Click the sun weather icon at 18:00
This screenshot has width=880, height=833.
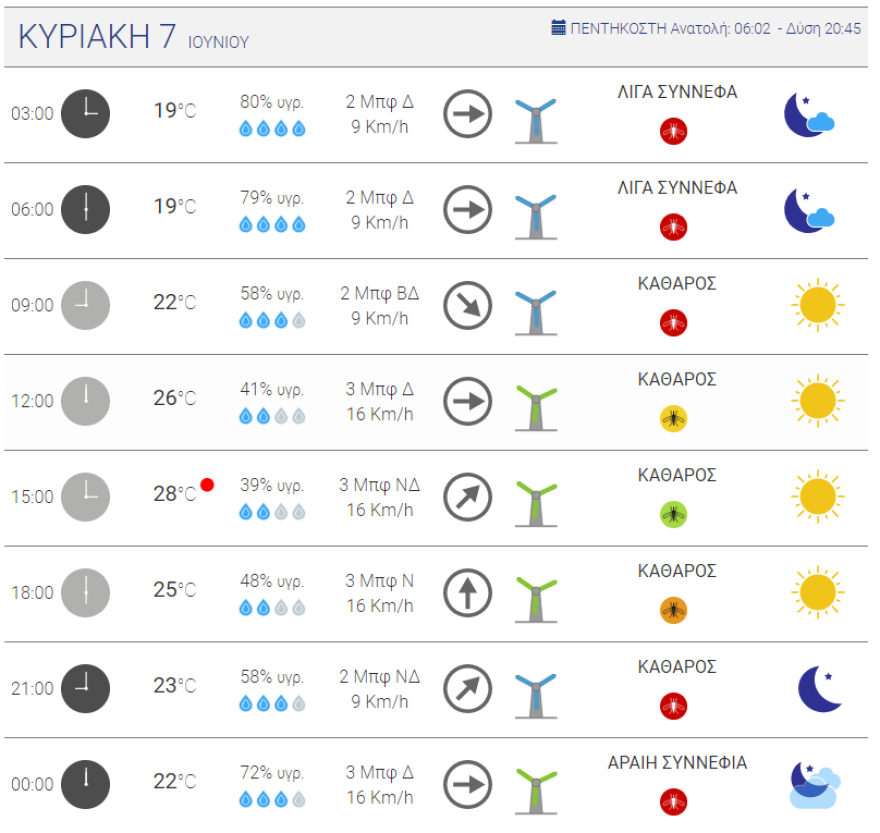coord(817,591)
